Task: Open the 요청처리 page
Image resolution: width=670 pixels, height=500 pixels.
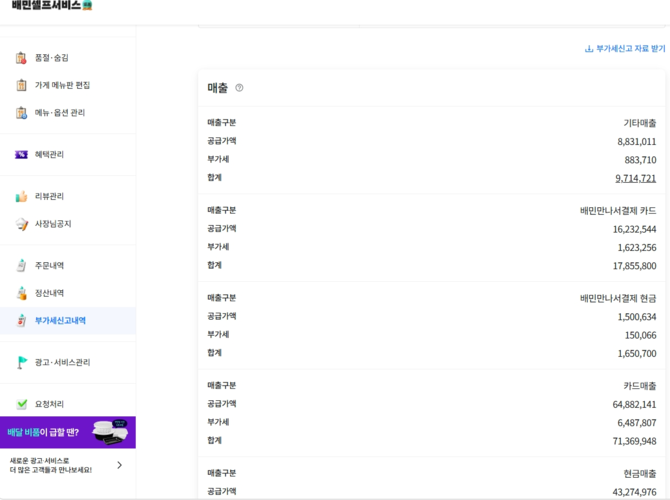Action: (x=68, y=404)
